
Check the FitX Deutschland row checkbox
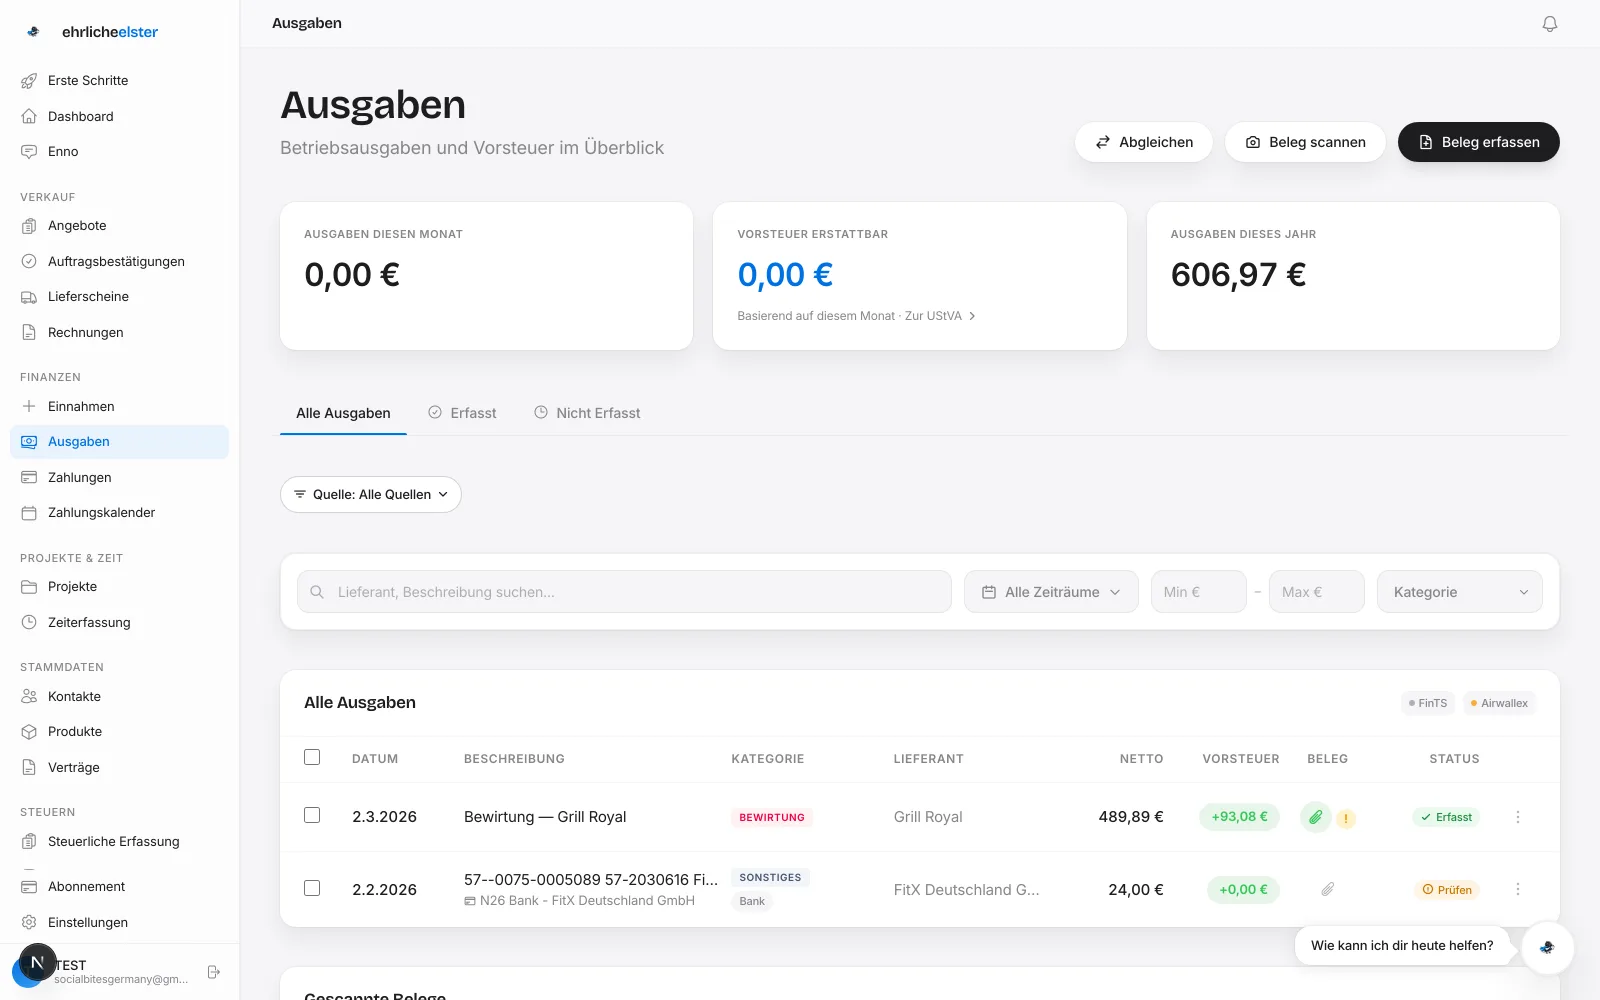click(312, 888)
